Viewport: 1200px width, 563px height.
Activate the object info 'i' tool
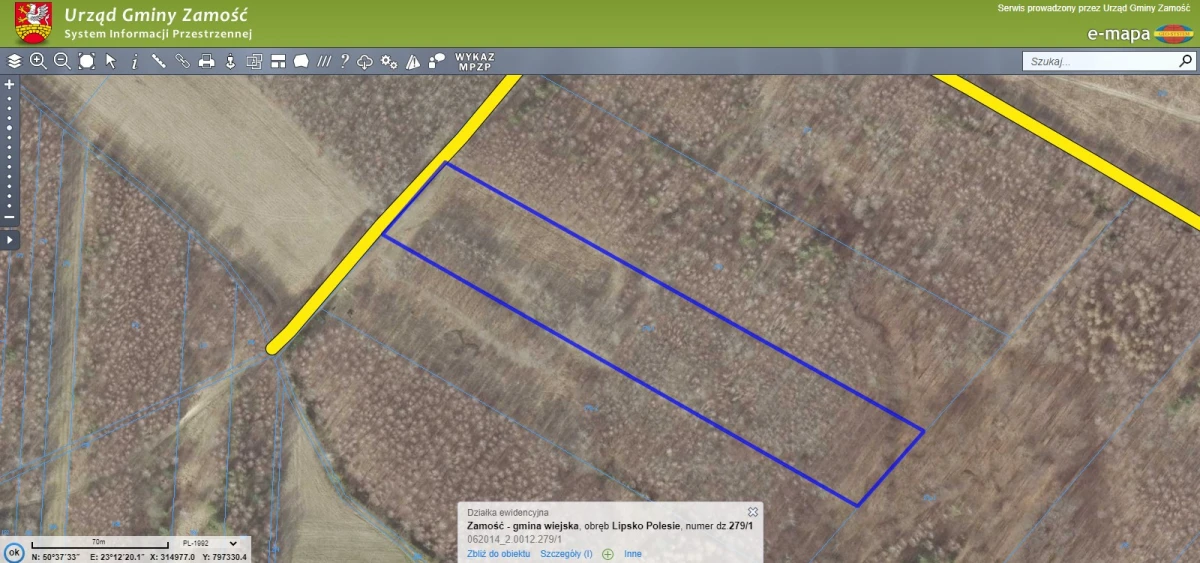135,61
